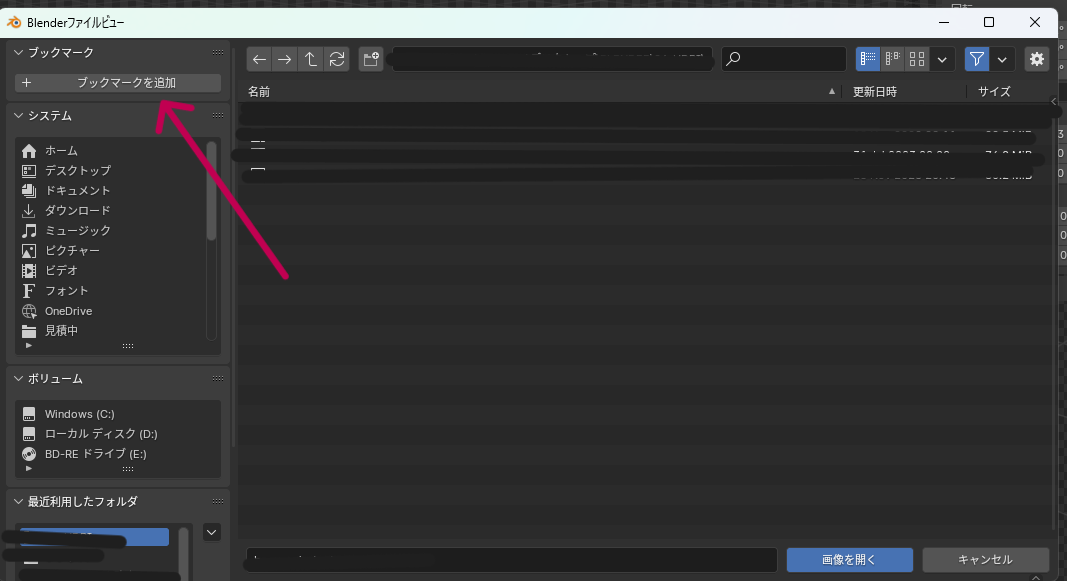Go to parent directory arrow
This screenshot has height=581, width=1067.
point(311,59)
